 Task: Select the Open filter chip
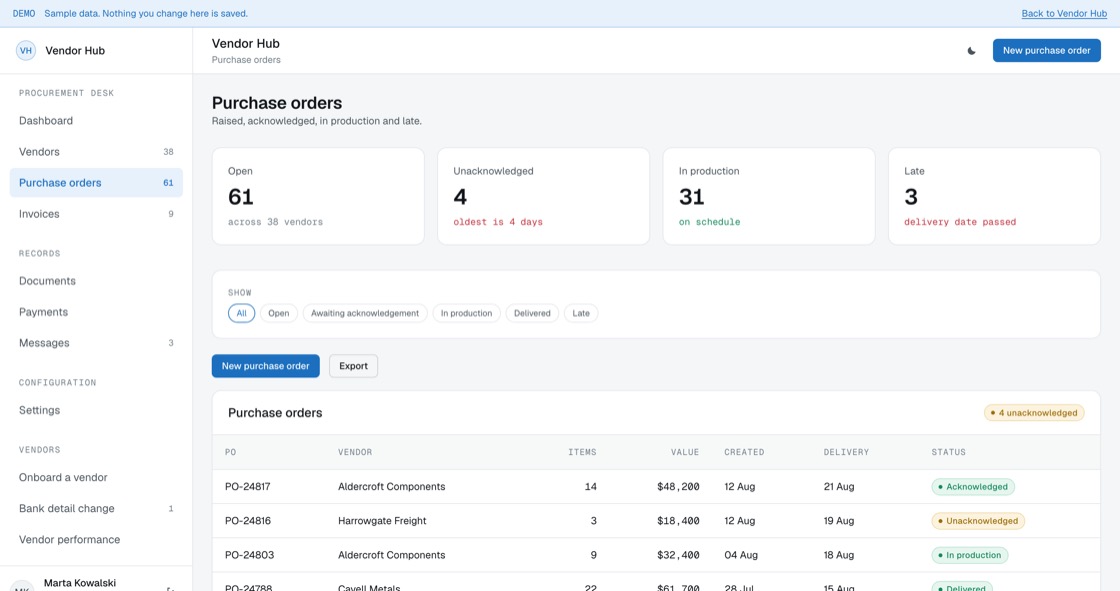click(279, 313)
